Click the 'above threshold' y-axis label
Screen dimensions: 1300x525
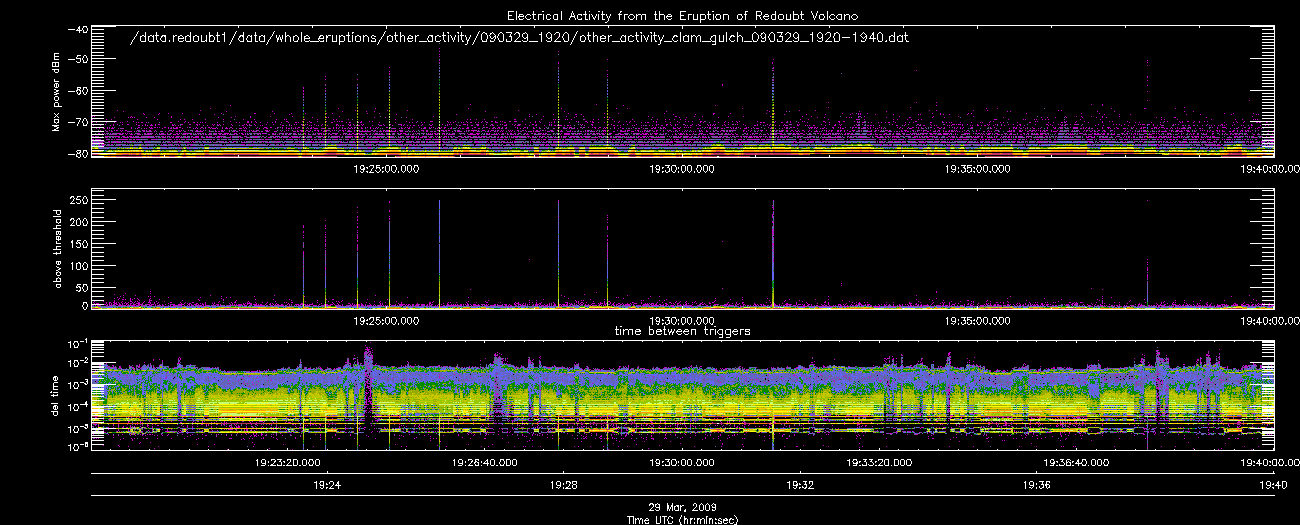[57, 248]
